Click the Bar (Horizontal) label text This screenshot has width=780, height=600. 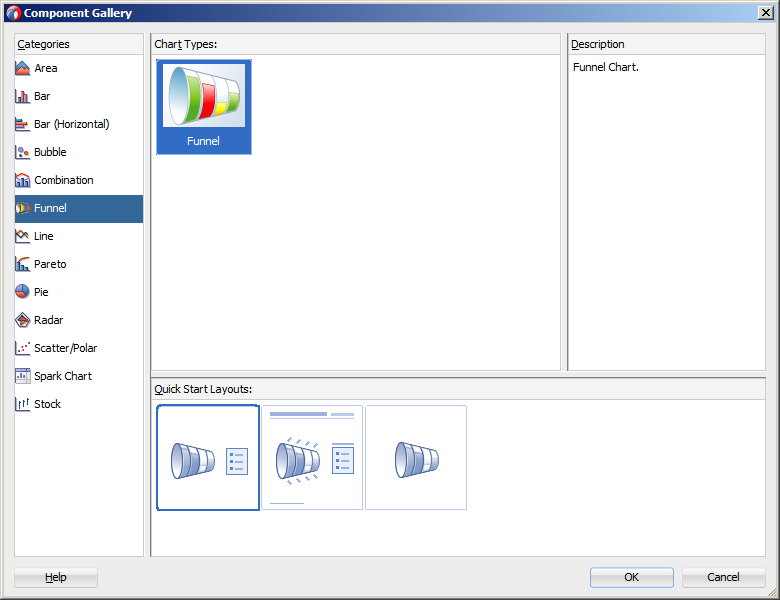click(72, 124)
